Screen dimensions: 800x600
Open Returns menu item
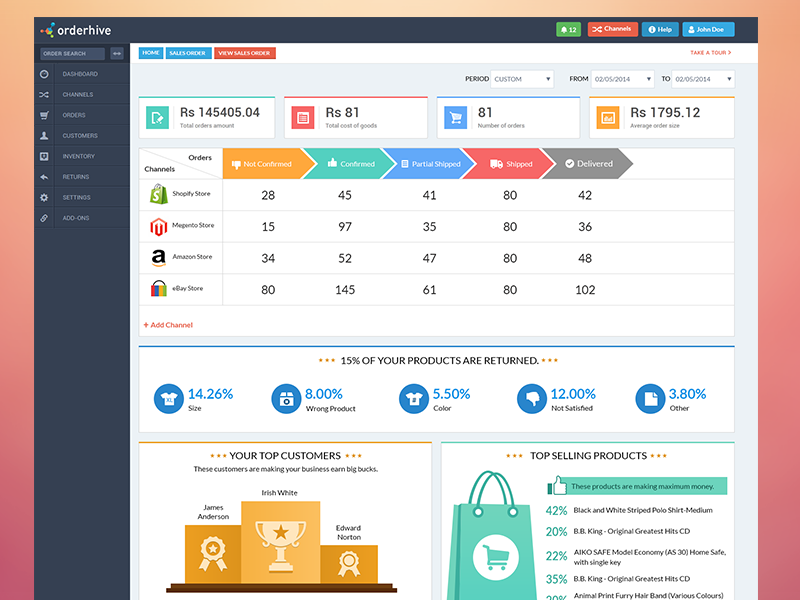[82, 177]
